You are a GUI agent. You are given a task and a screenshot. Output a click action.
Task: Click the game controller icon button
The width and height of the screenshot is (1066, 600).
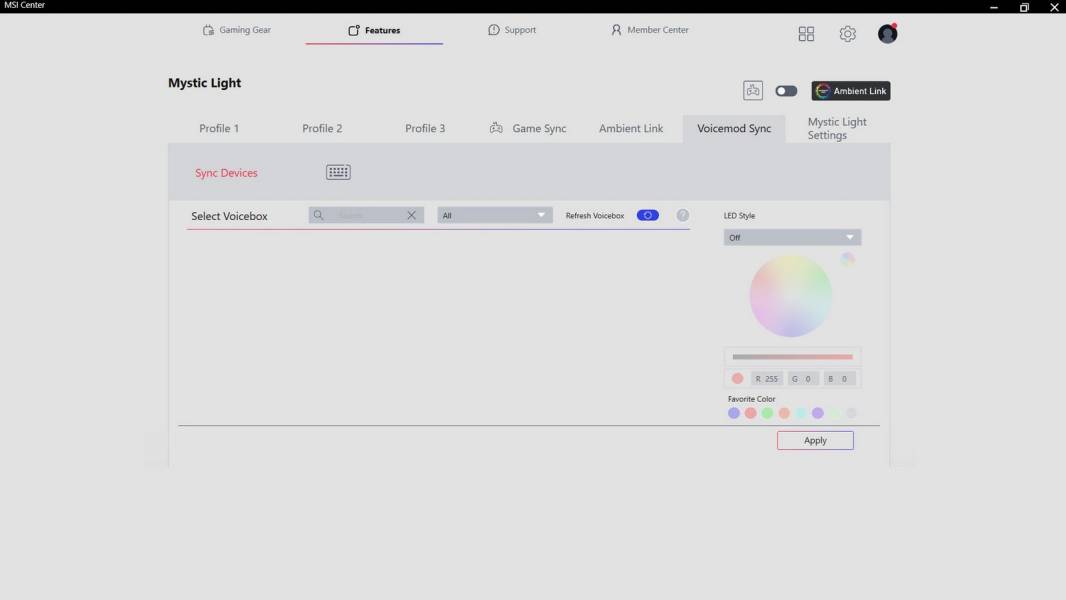[x=753, y=91]
